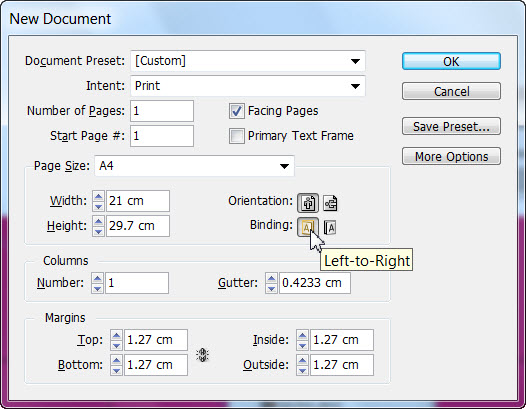526x409 pixels.
Task: Uncheck the Facing Pages checkbox
Action: click(236, 111)
